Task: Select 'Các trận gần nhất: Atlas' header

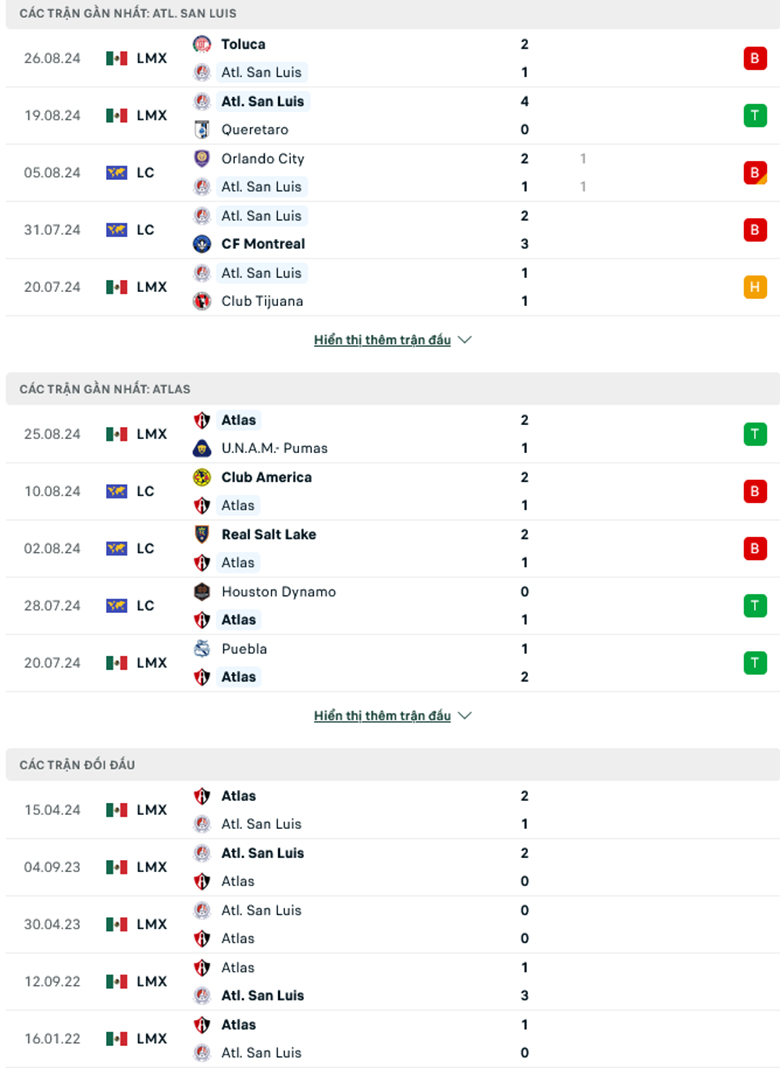Action: click(104, 389)
